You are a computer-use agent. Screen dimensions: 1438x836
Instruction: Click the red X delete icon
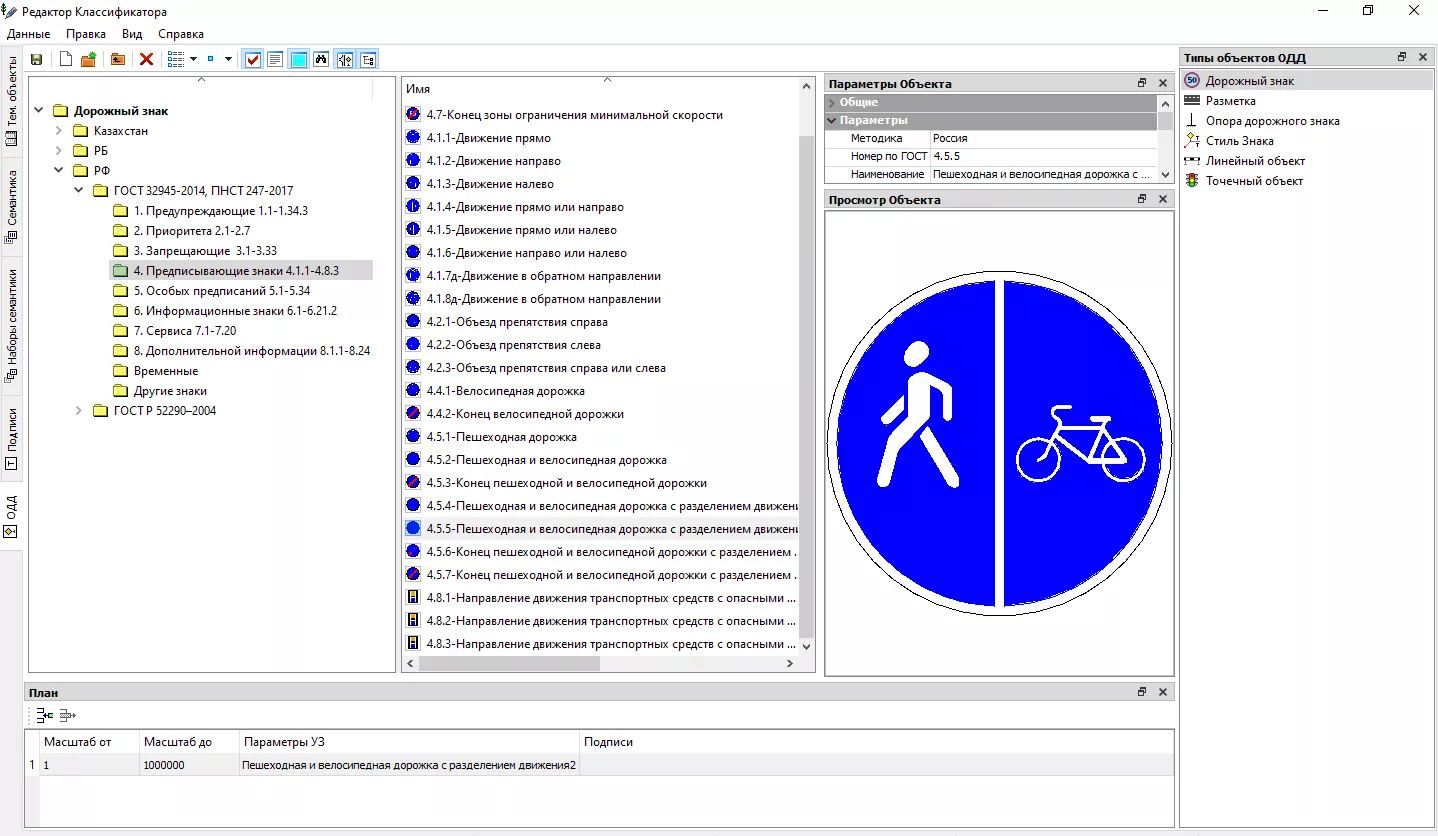(146, 60)
